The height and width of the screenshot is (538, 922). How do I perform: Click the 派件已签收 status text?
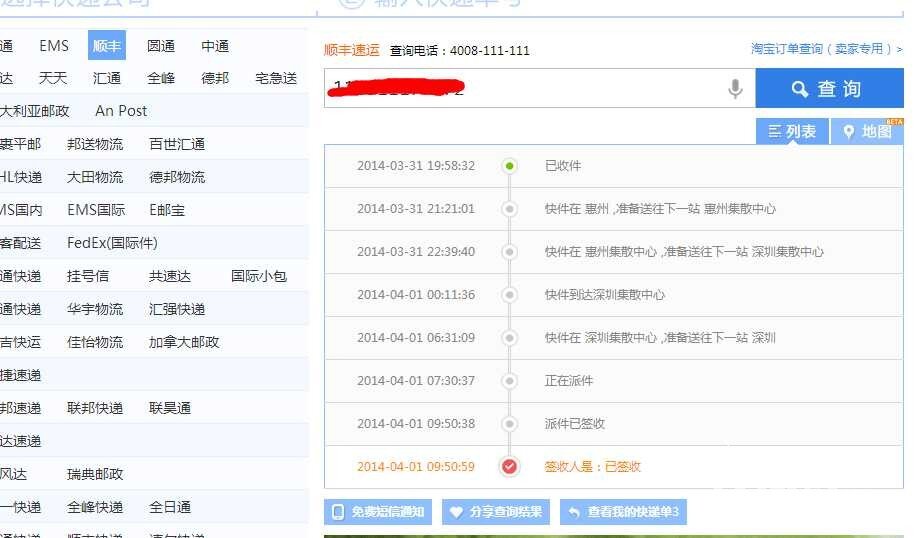[574, 423]
